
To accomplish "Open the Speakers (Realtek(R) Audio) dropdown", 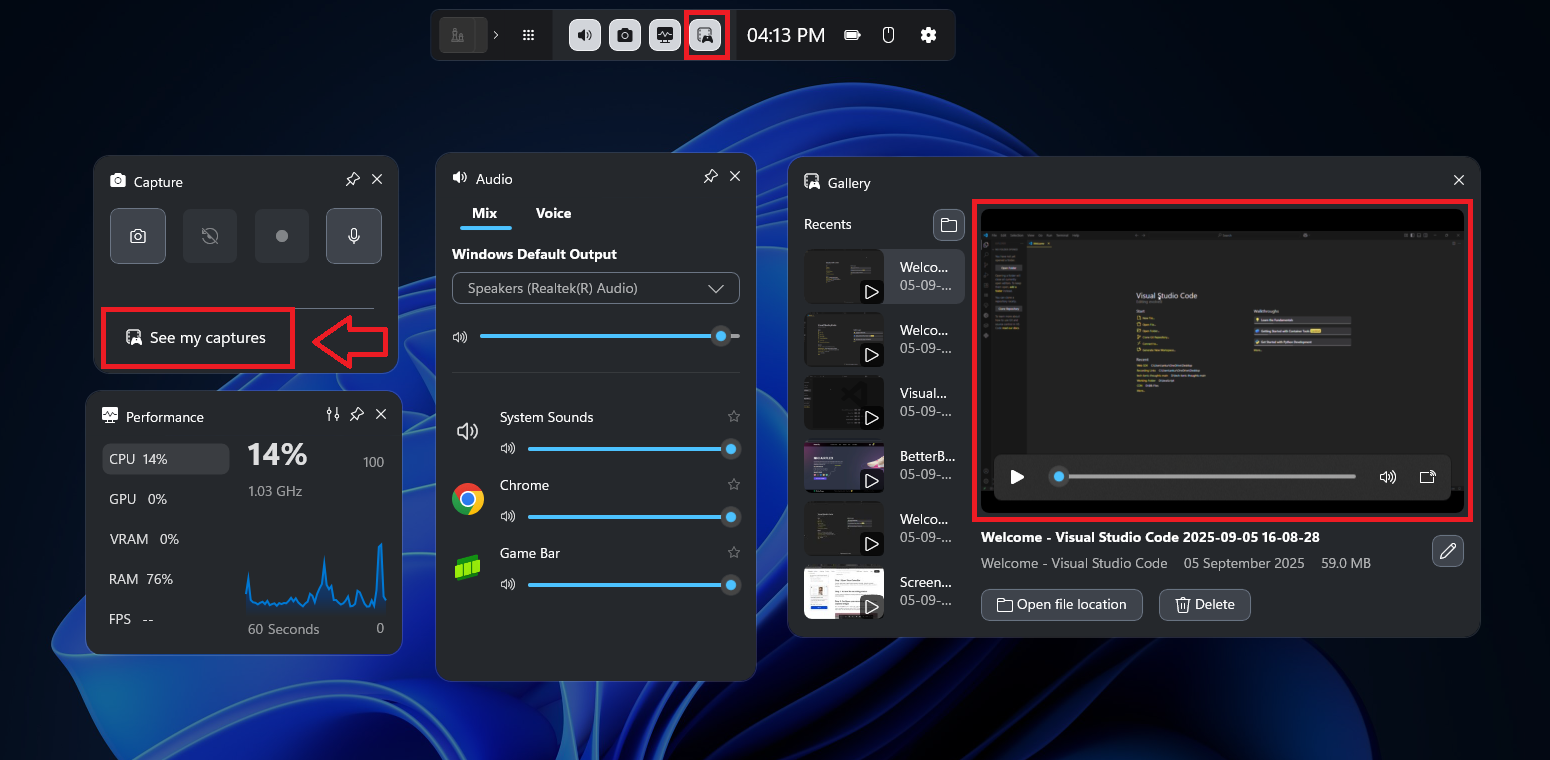I will point(595,288).
